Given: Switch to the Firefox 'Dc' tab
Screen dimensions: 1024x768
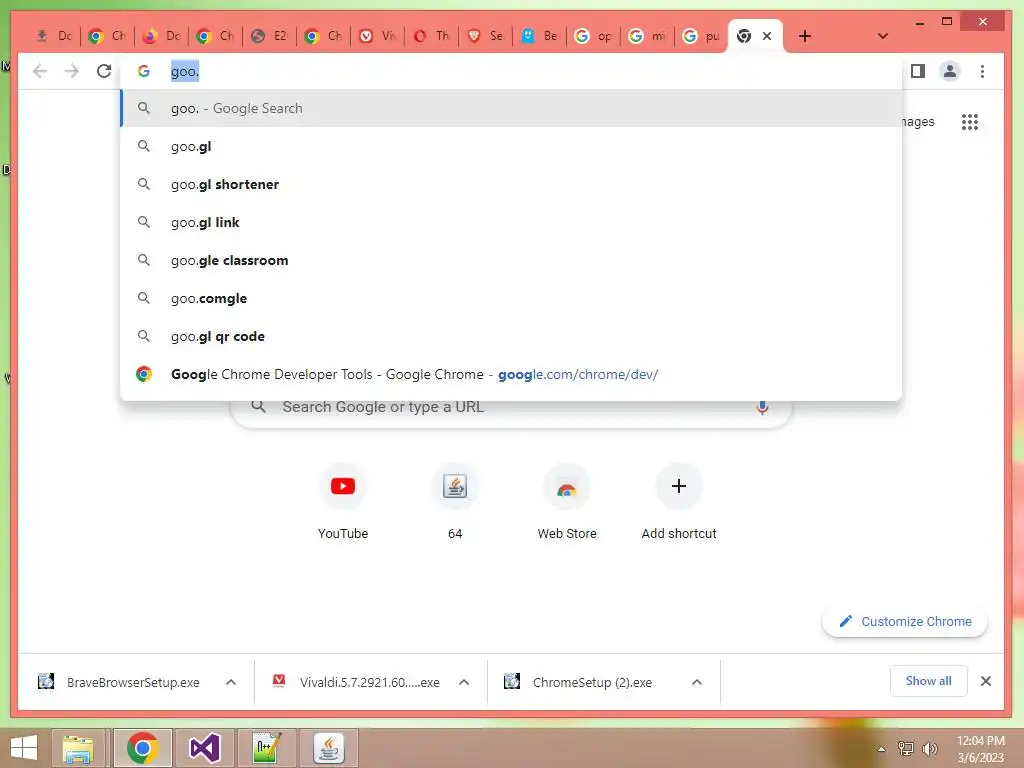Looking at the screenshot, I should click(161, 36).
